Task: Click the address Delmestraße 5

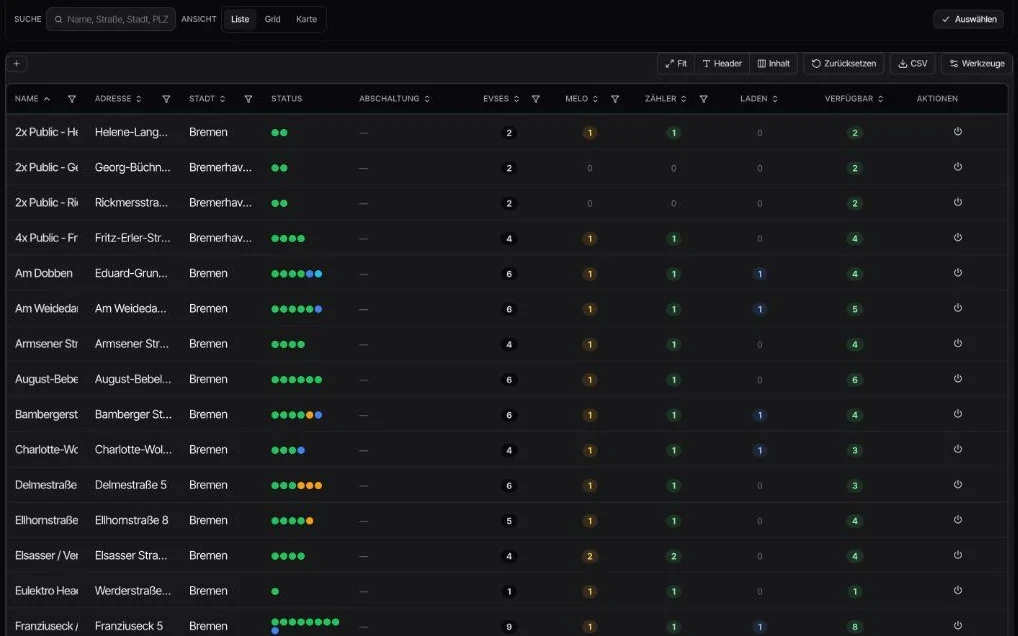Action: (x=130, y=485)
